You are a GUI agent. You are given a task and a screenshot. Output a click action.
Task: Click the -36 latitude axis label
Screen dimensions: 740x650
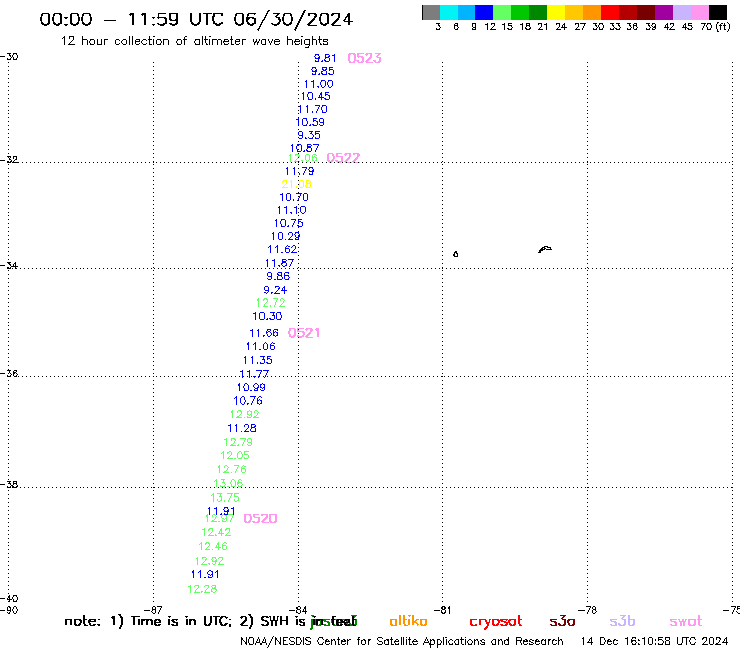(9, 373)
